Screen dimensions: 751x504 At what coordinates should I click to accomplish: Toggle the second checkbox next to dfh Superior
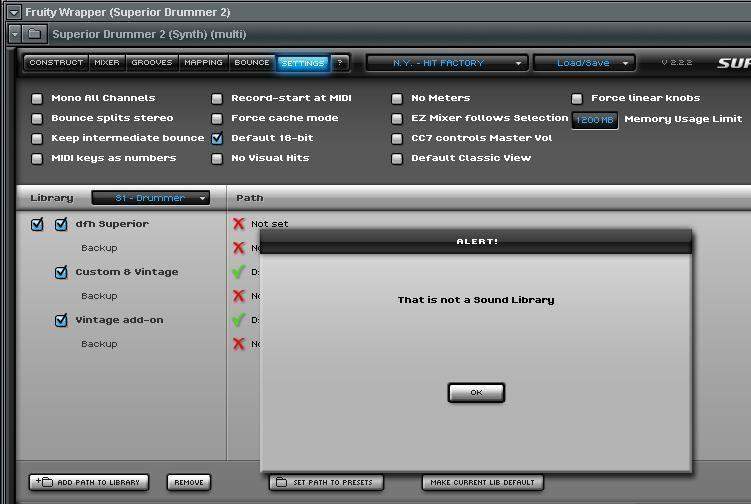[x=61, y=224]
